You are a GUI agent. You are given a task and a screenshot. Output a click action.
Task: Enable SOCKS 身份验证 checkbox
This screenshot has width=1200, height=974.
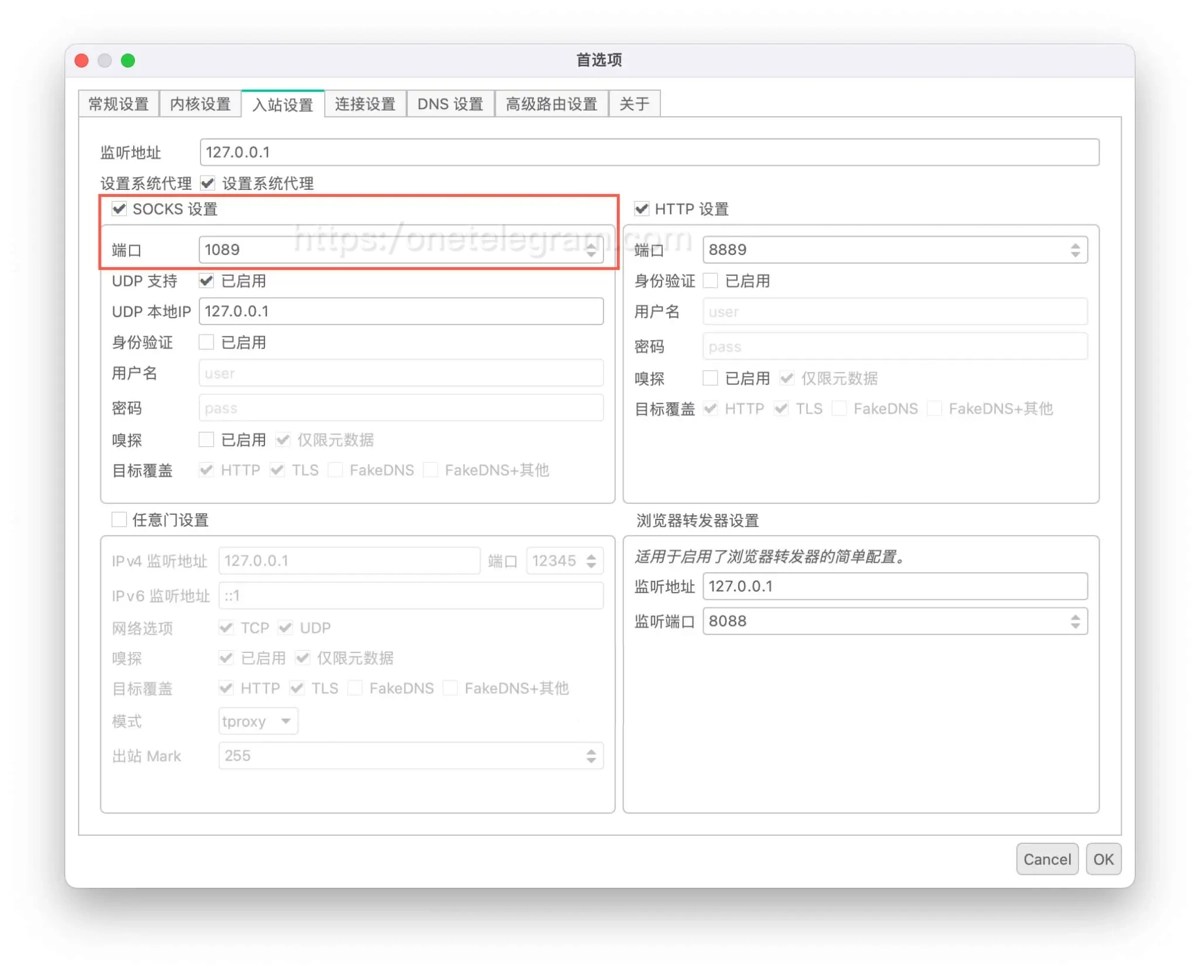point(207,342)
